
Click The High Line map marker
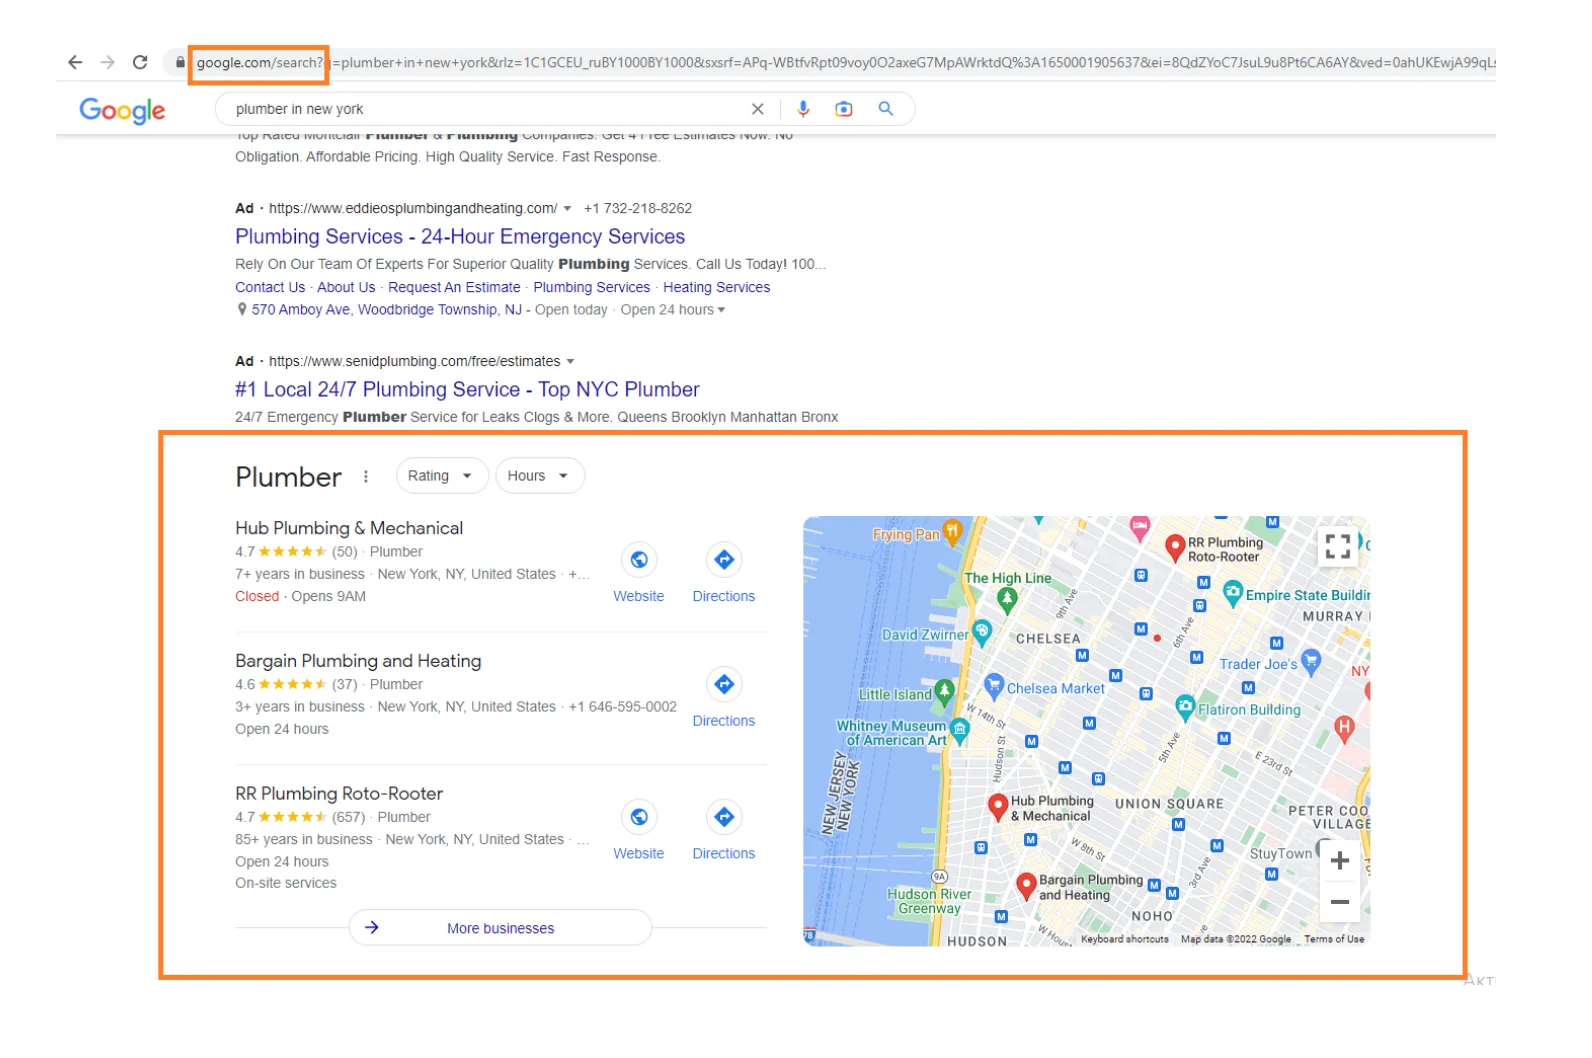[1007, 600]
